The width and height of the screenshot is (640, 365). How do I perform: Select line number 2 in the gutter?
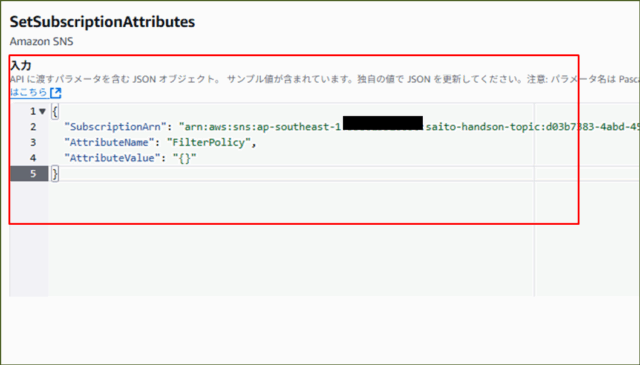[33, 127]
